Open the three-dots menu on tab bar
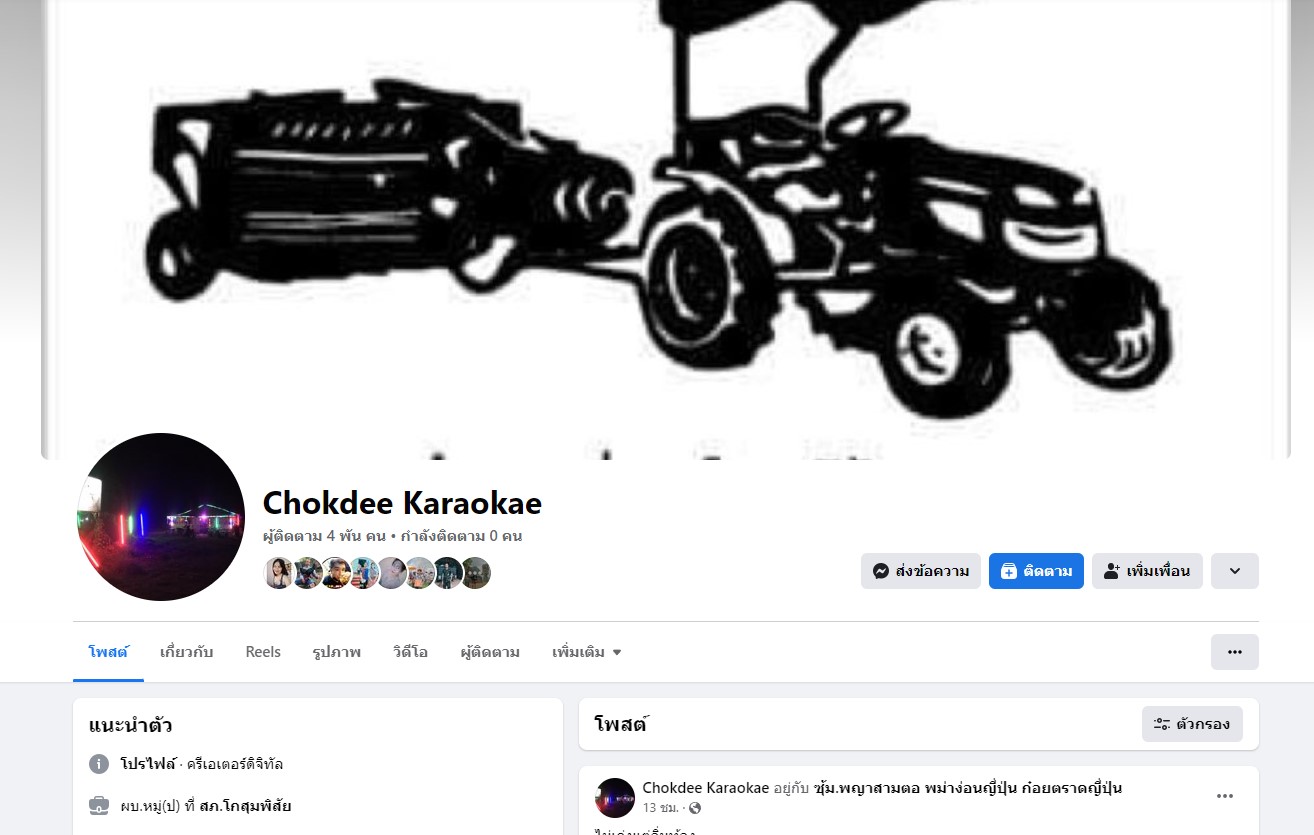This screenshot has height=835, width=1314. [x=1235, y=652]
